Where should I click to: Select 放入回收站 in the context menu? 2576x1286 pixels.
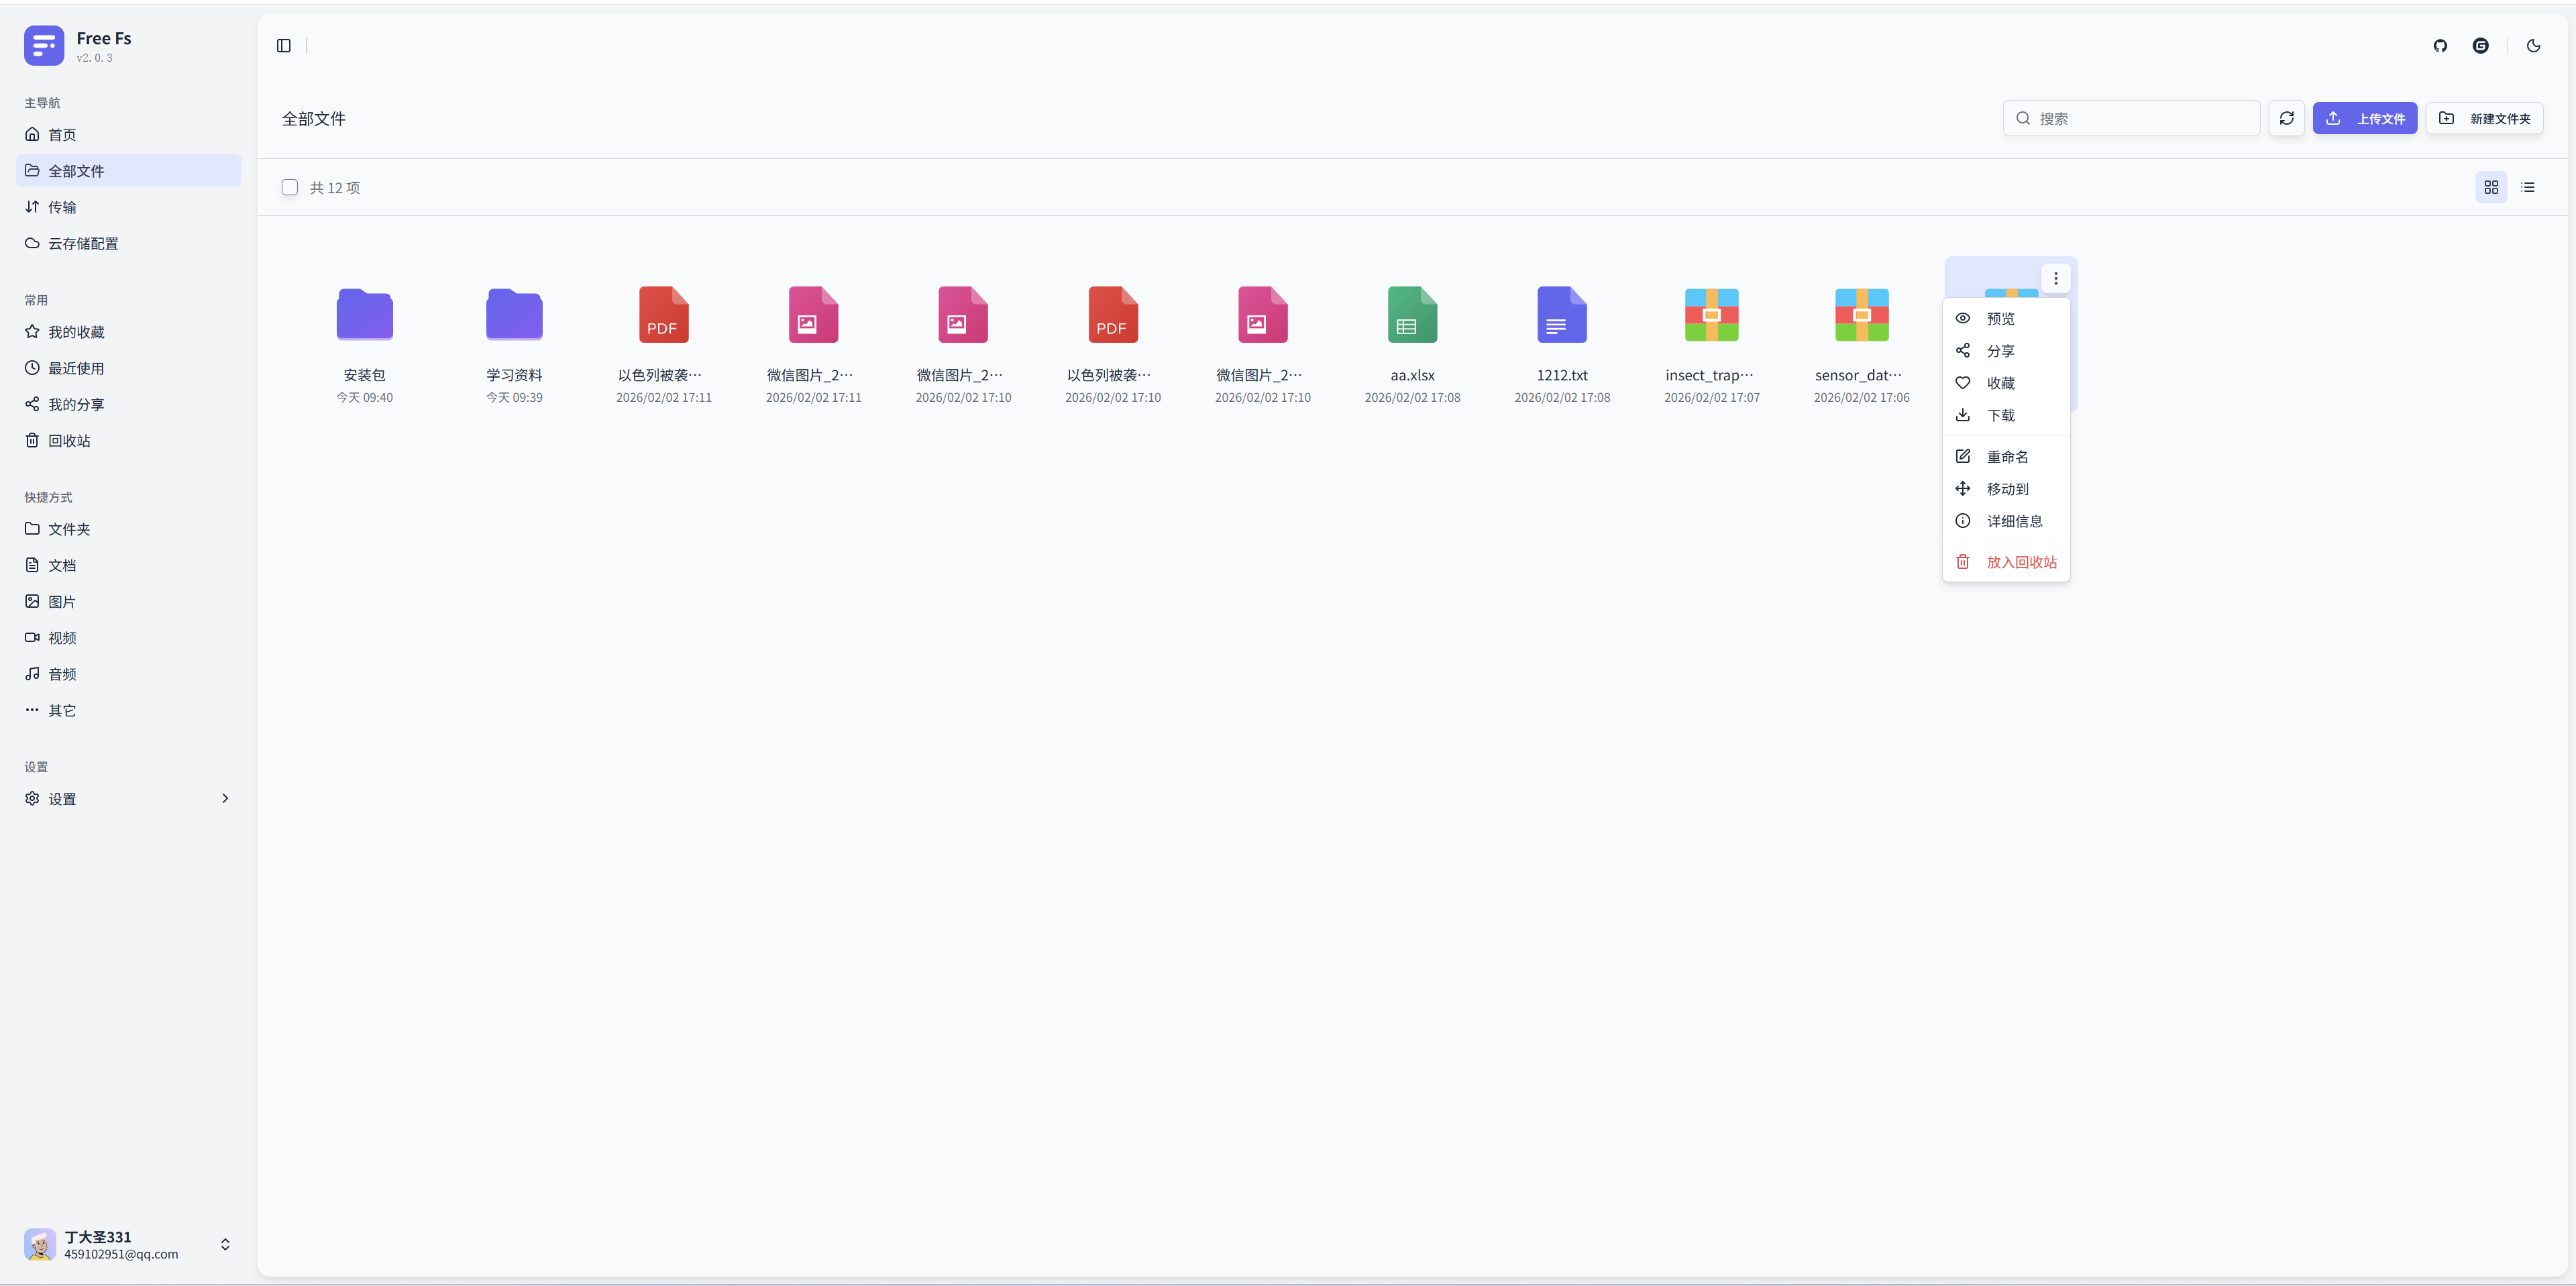2020,562
